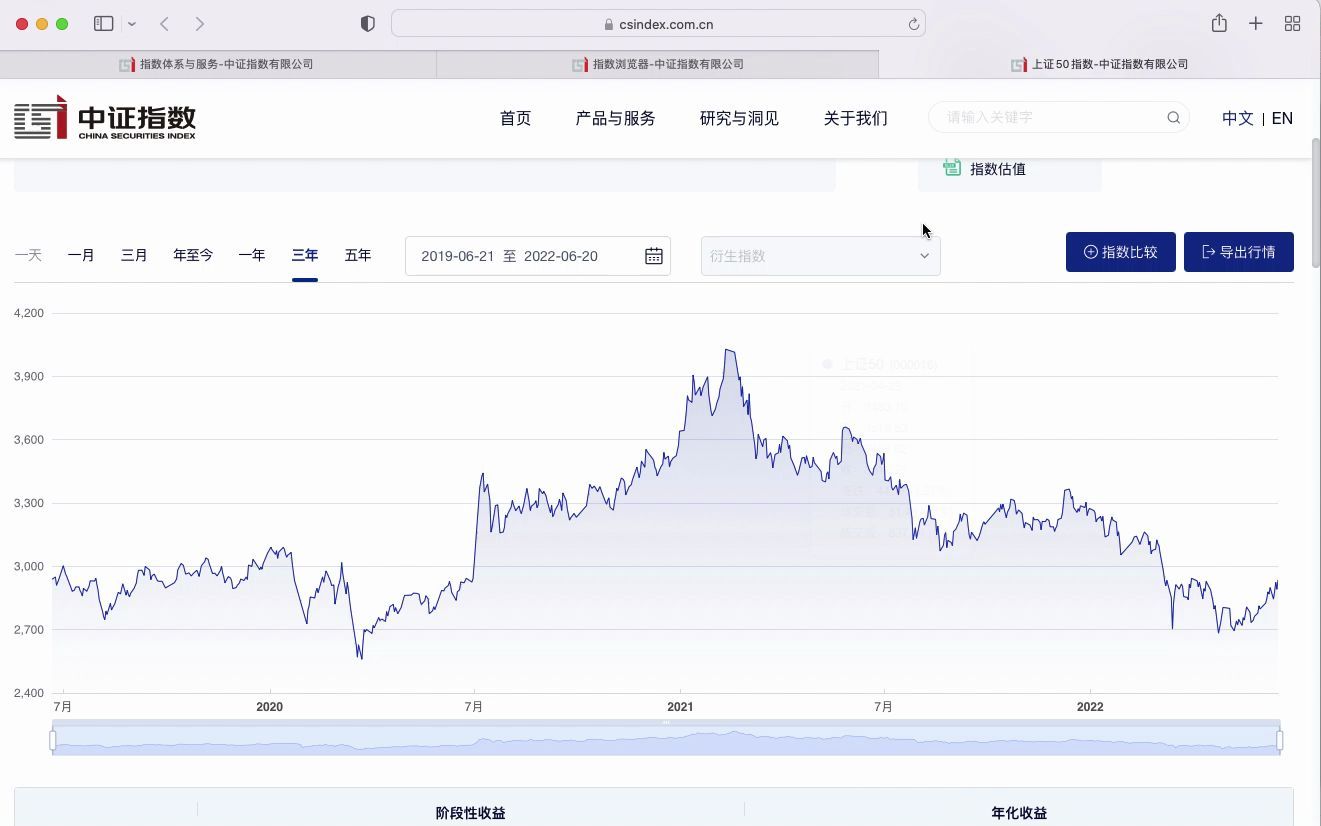This screenshot has height=826, width=1321.
Task: Expand the sidebar chevron in Safari toolbar
Action: point(131,22)
